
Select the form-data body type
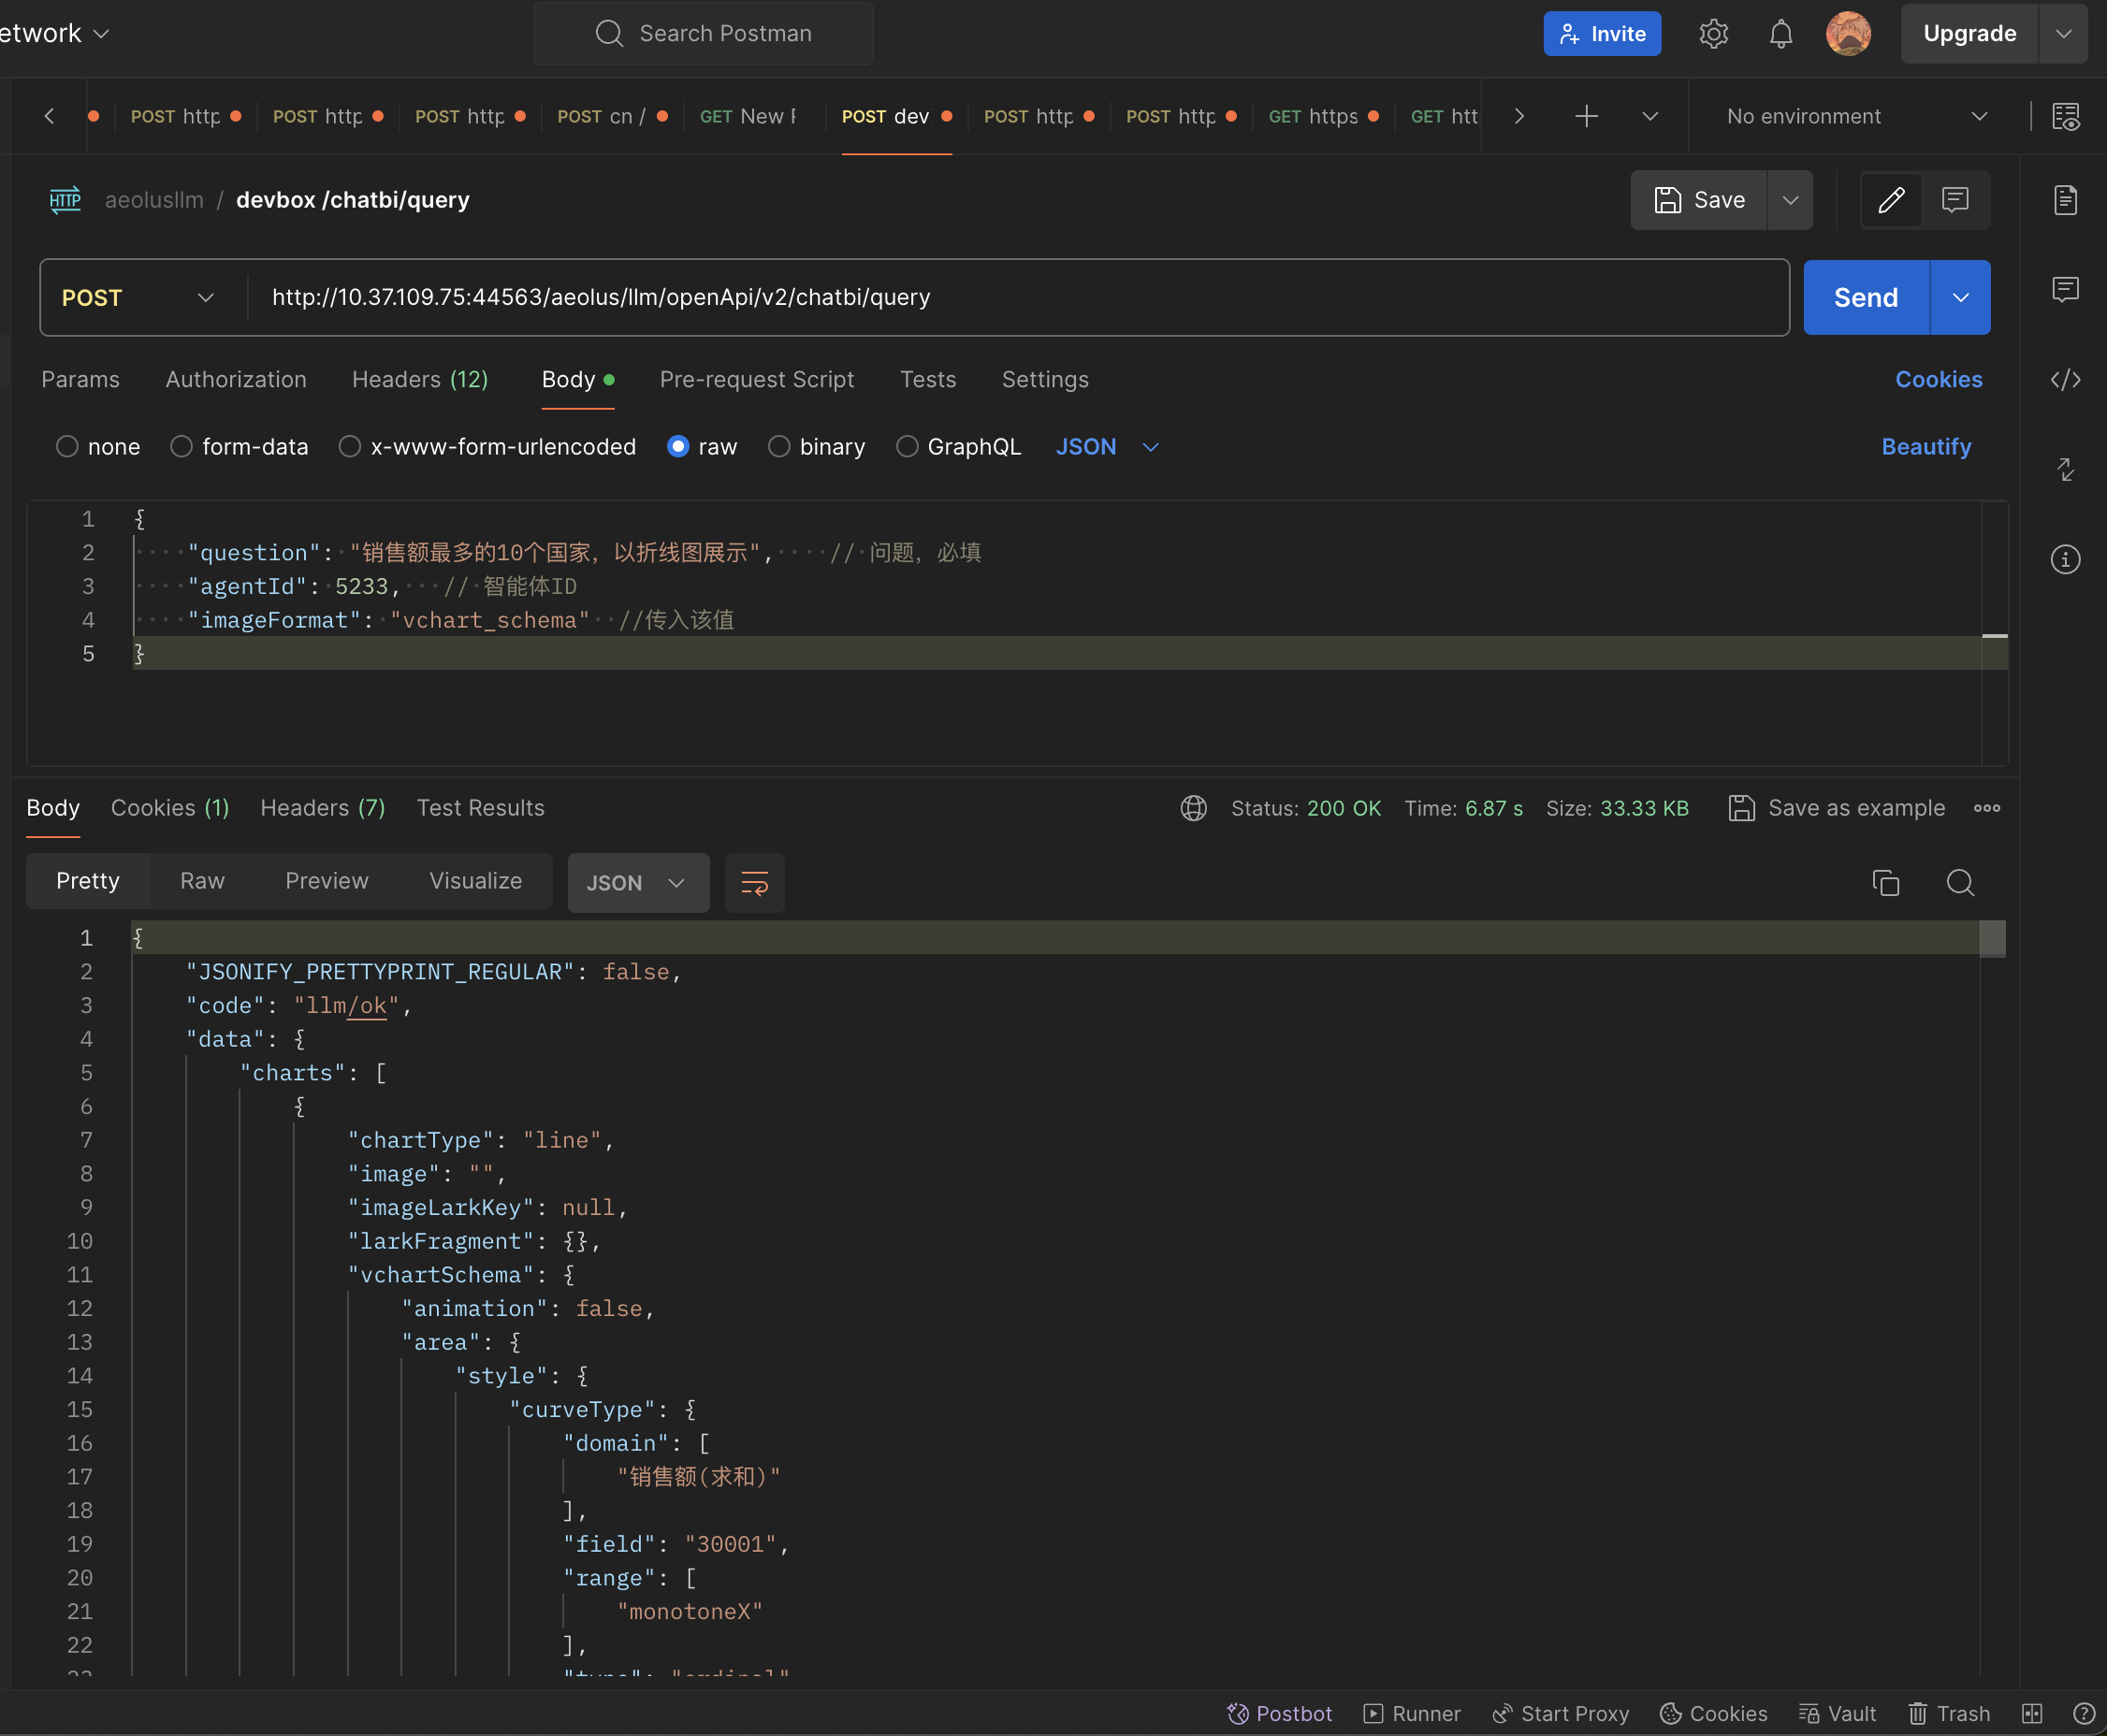tap(181, 447)
